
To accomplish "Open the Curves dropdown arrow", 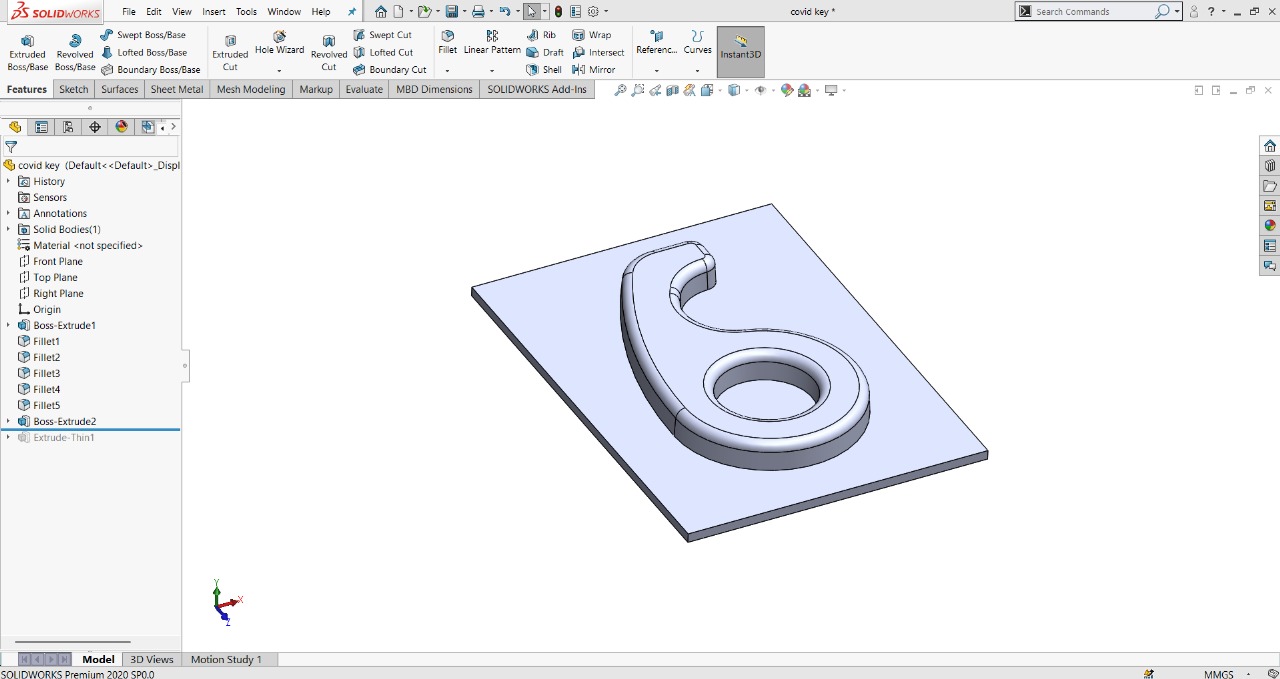I will pos(697,71).
